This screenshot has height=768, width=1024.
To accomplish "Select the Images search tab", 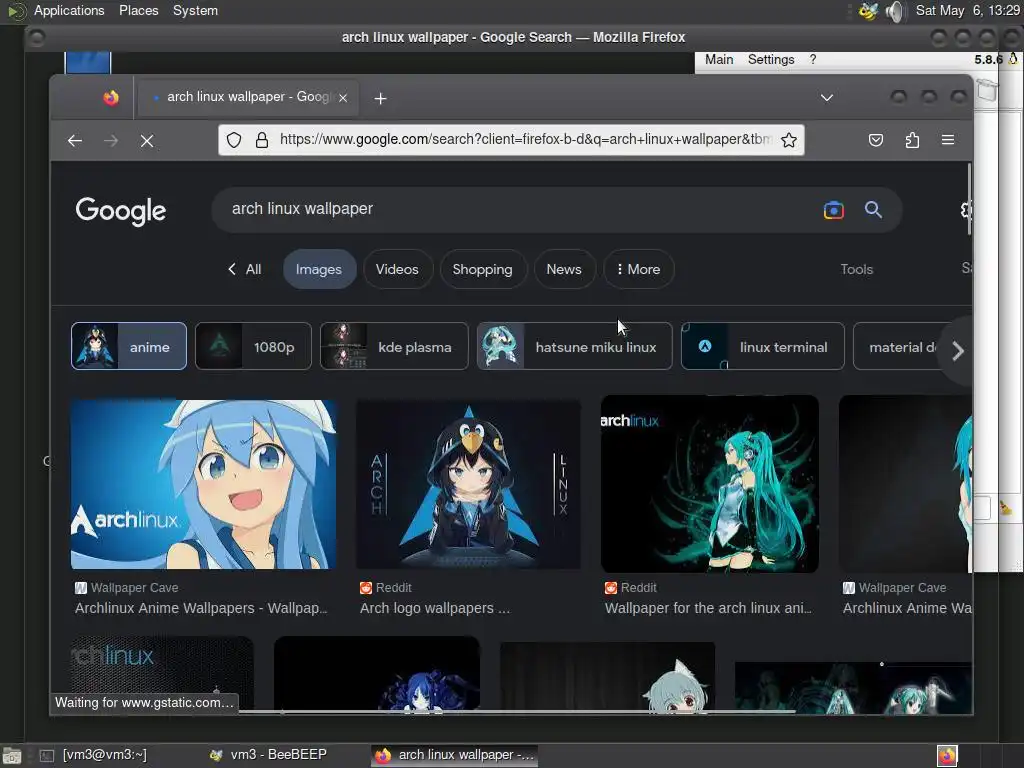I will pyautogui.click(x=319, y=269).
